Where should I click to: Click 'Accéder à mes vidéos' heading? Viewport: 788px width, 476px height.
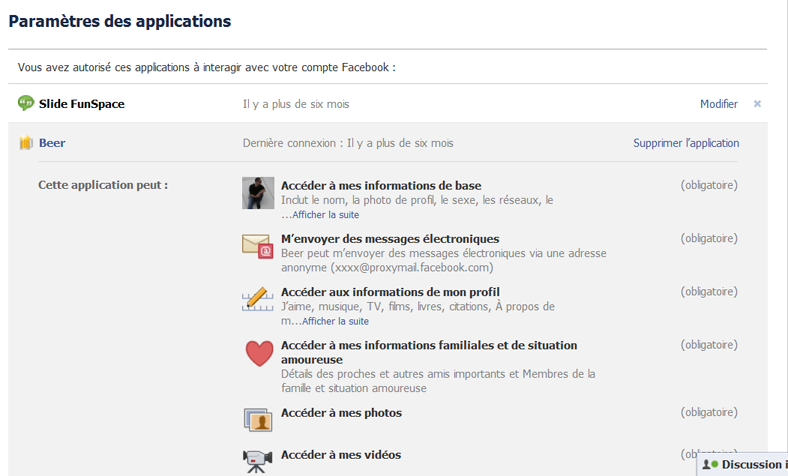(341, 455)
